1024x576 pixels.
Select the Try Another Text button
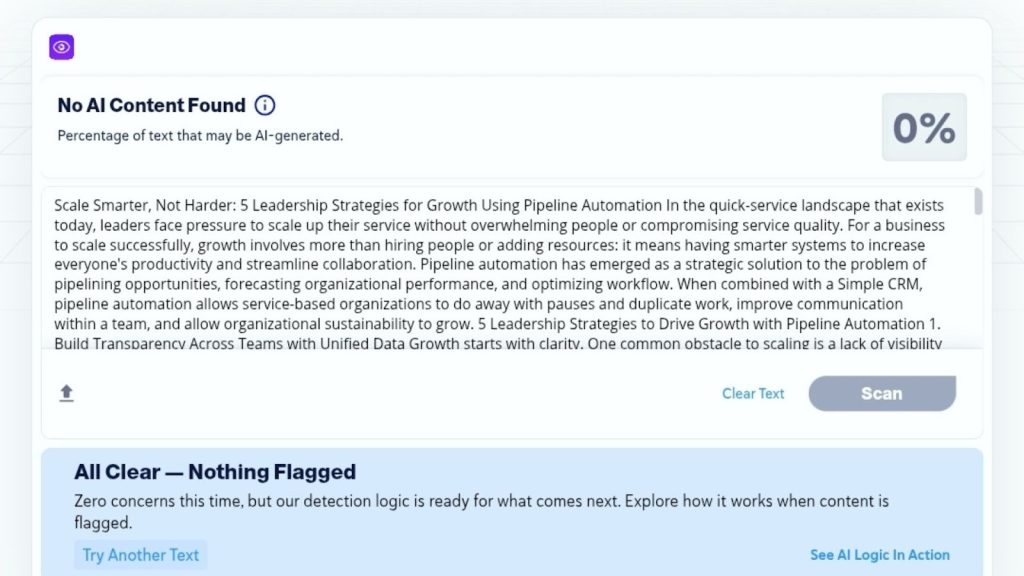tap(140, 555)
